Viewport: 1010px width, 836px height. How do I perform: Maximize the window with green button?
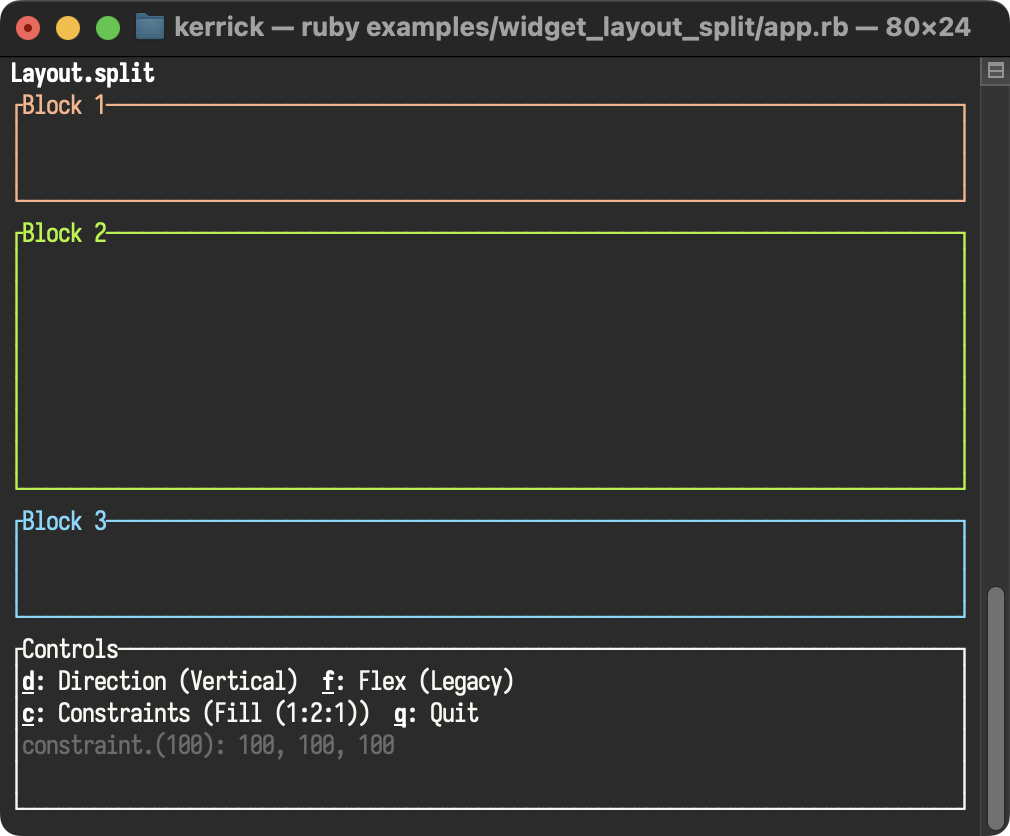pyautogui.click(x=108, y=28)
